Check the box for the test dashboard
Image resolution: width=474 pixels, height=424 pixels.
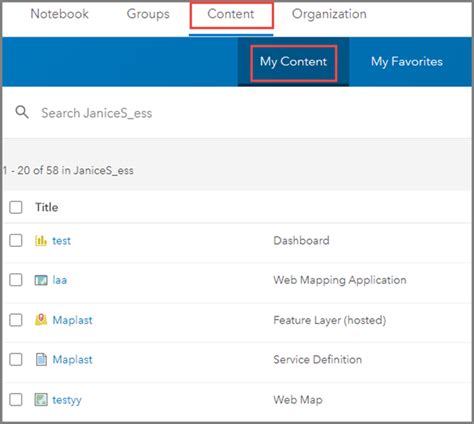(16, 240)
